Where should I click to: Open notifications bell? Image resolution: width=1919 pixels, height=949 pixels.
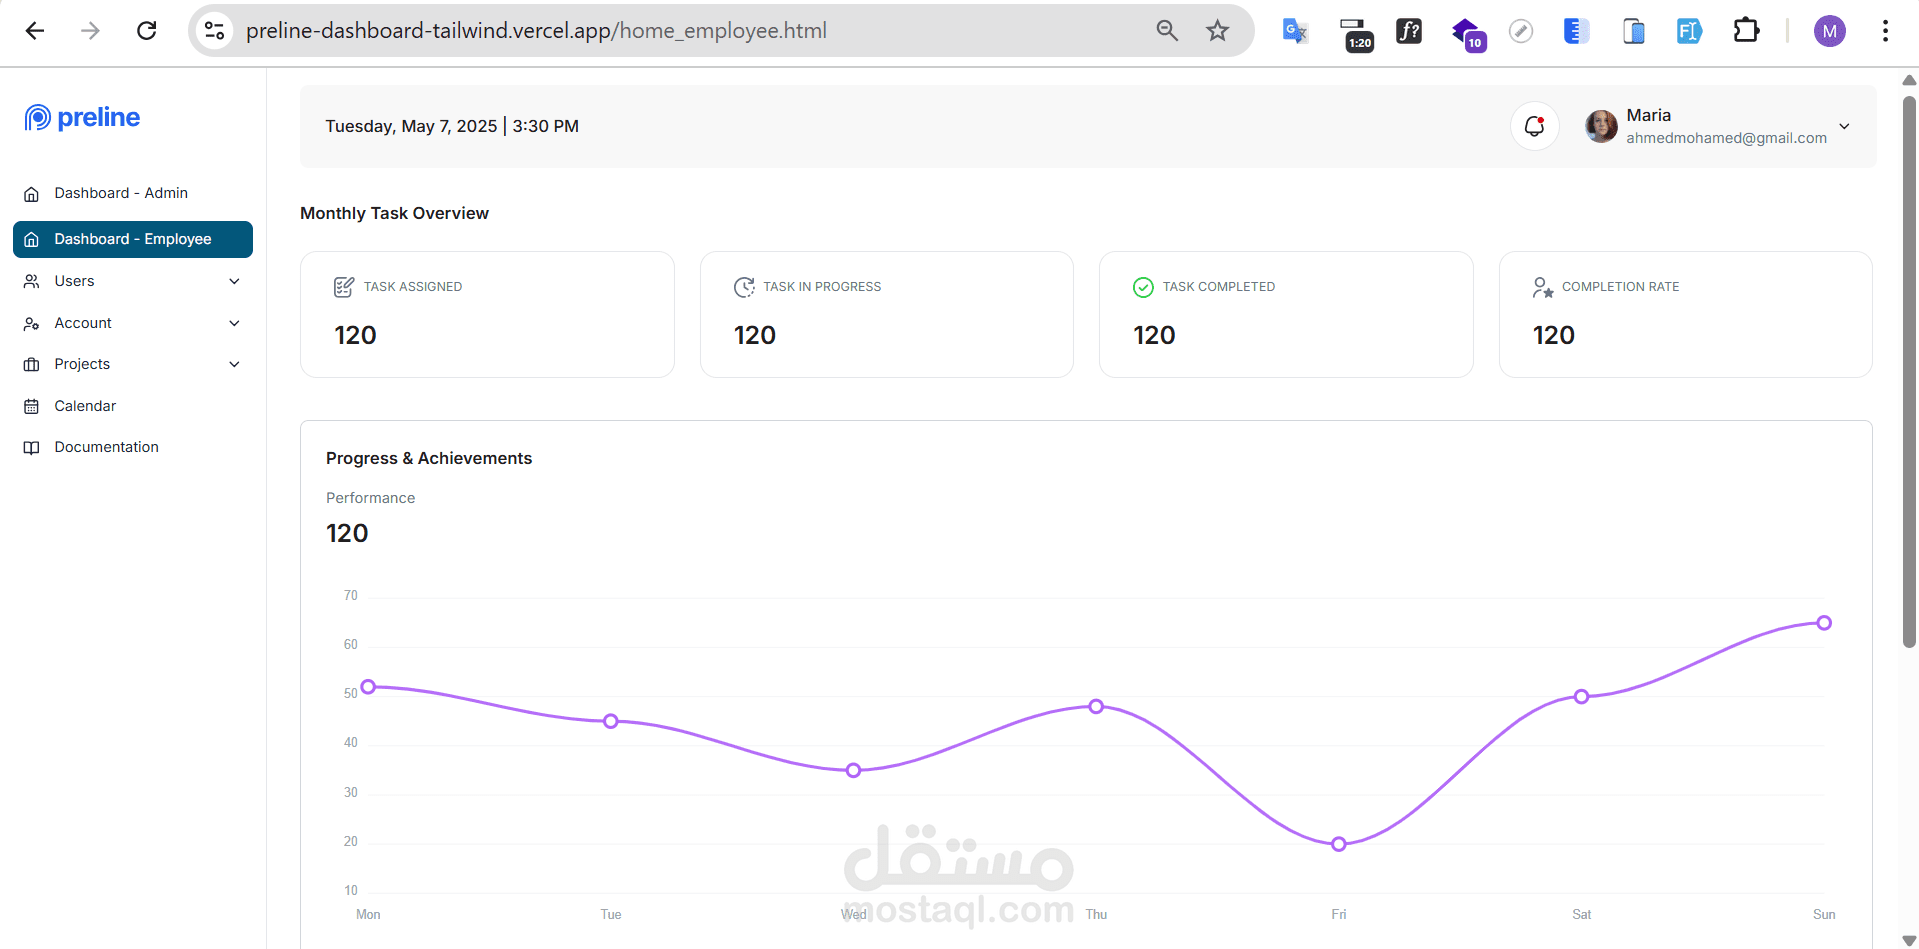[x=1534, y=126]
